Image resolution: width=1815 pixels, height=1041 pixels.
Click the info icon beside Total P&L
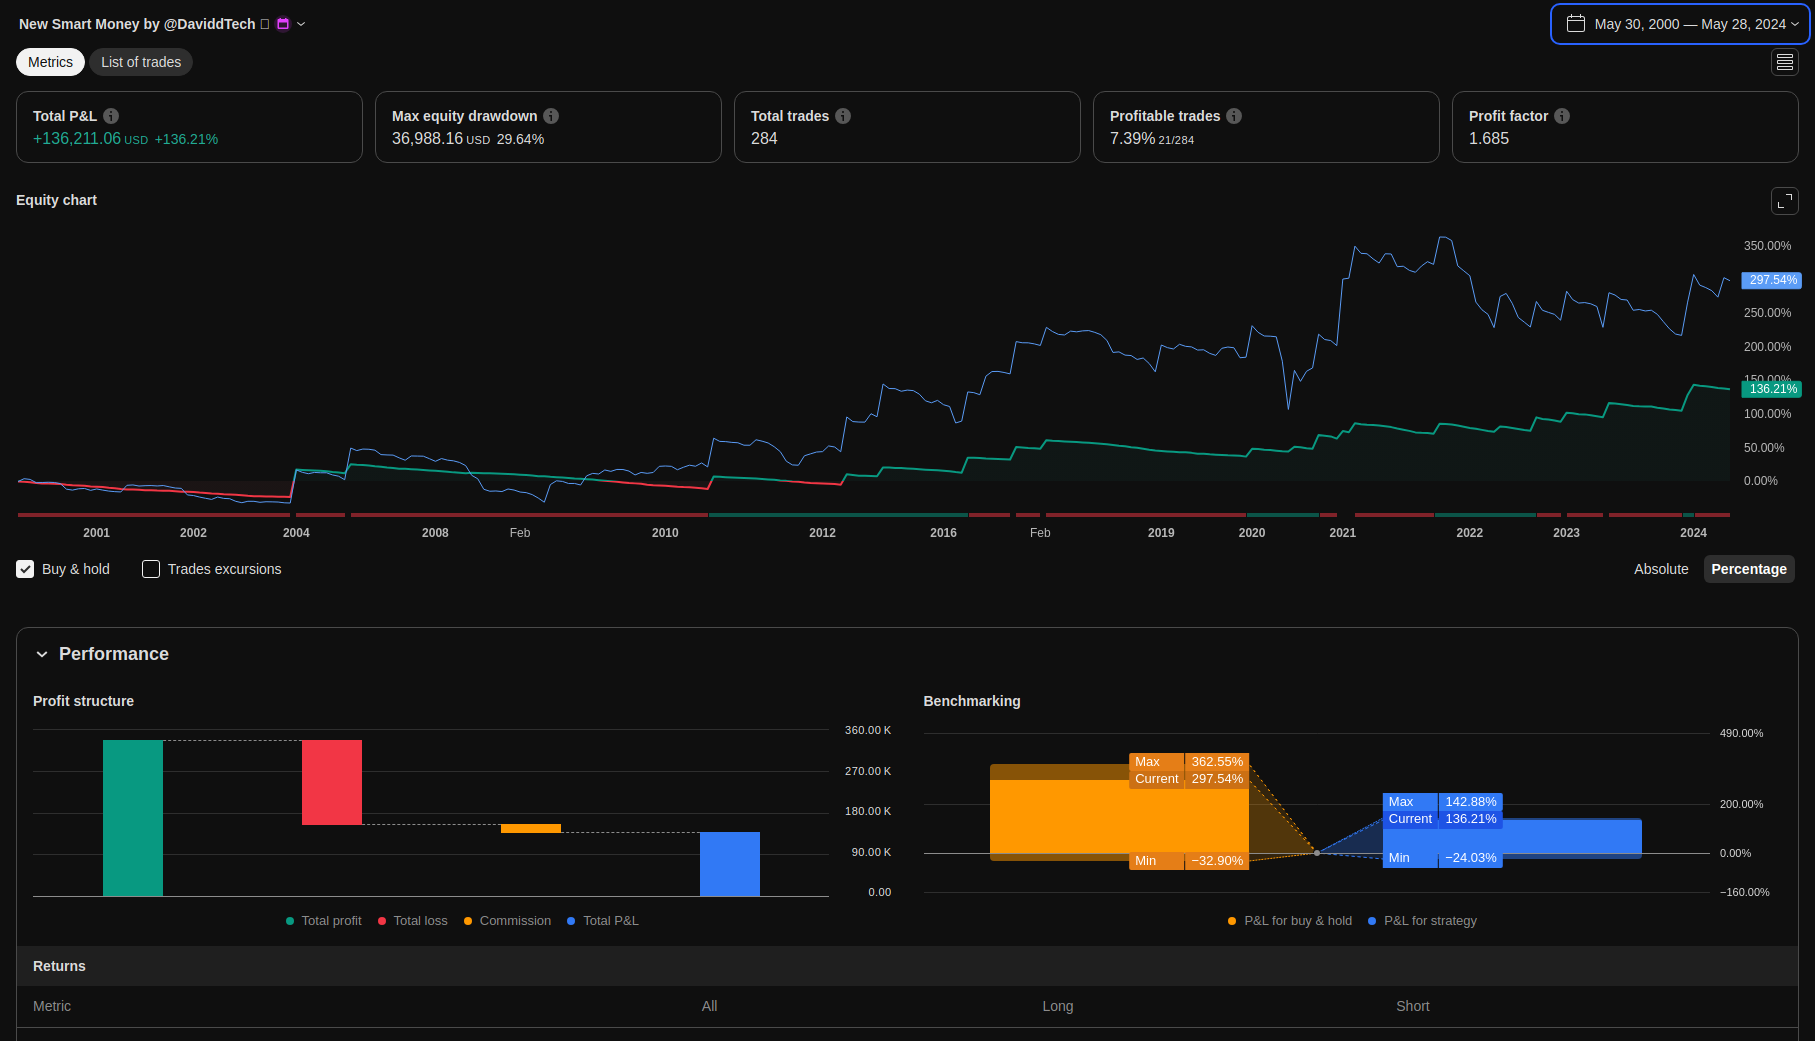111,116
